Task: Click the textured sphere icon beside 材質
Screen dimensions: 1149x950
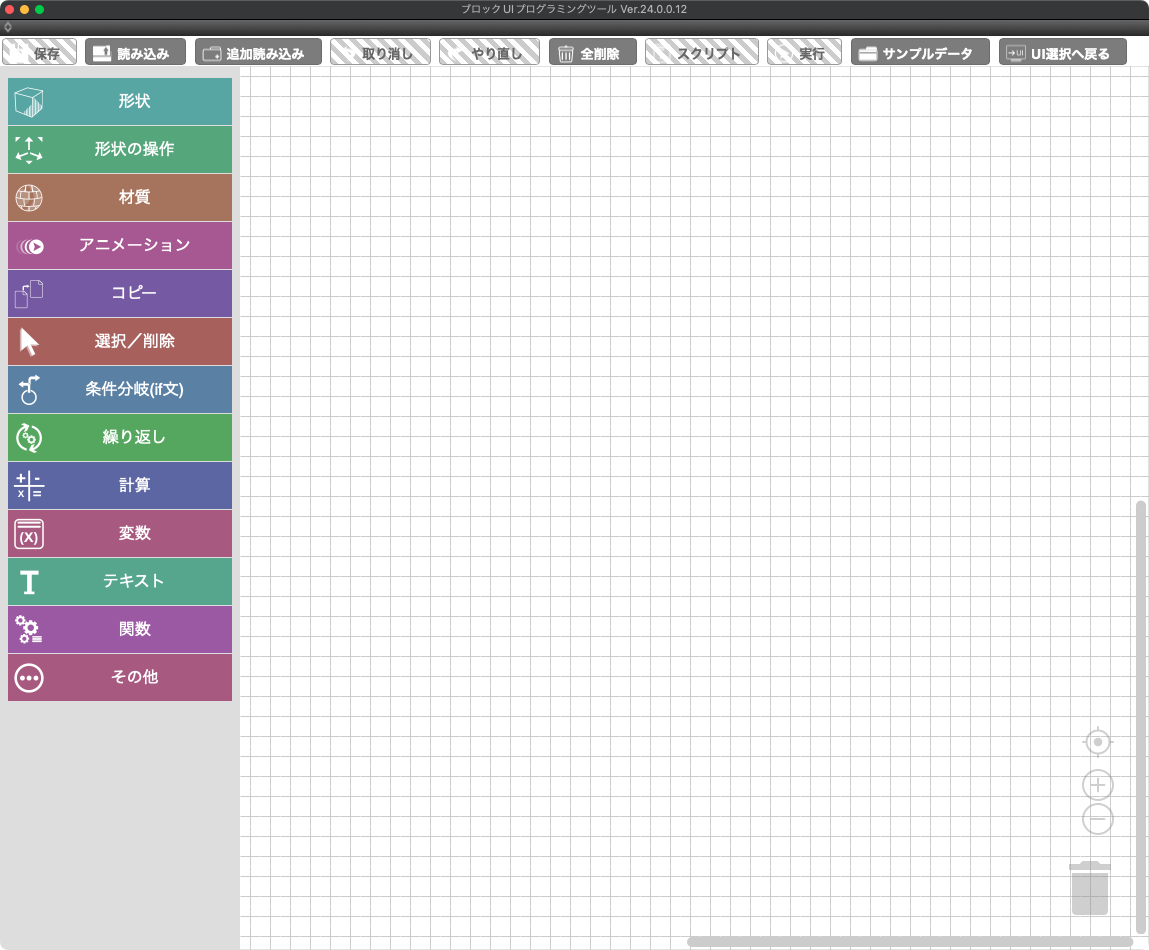Action: [29, 198]
